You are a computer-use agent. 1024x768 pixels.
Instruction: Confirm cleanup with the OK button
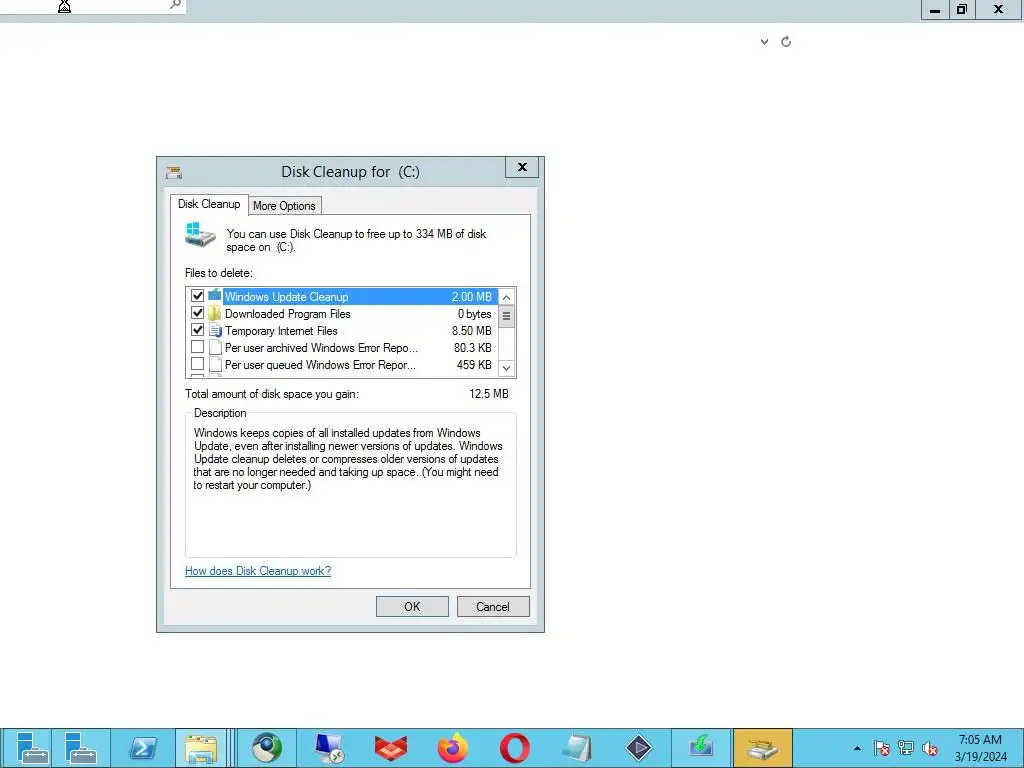click(x=412, y=607)
